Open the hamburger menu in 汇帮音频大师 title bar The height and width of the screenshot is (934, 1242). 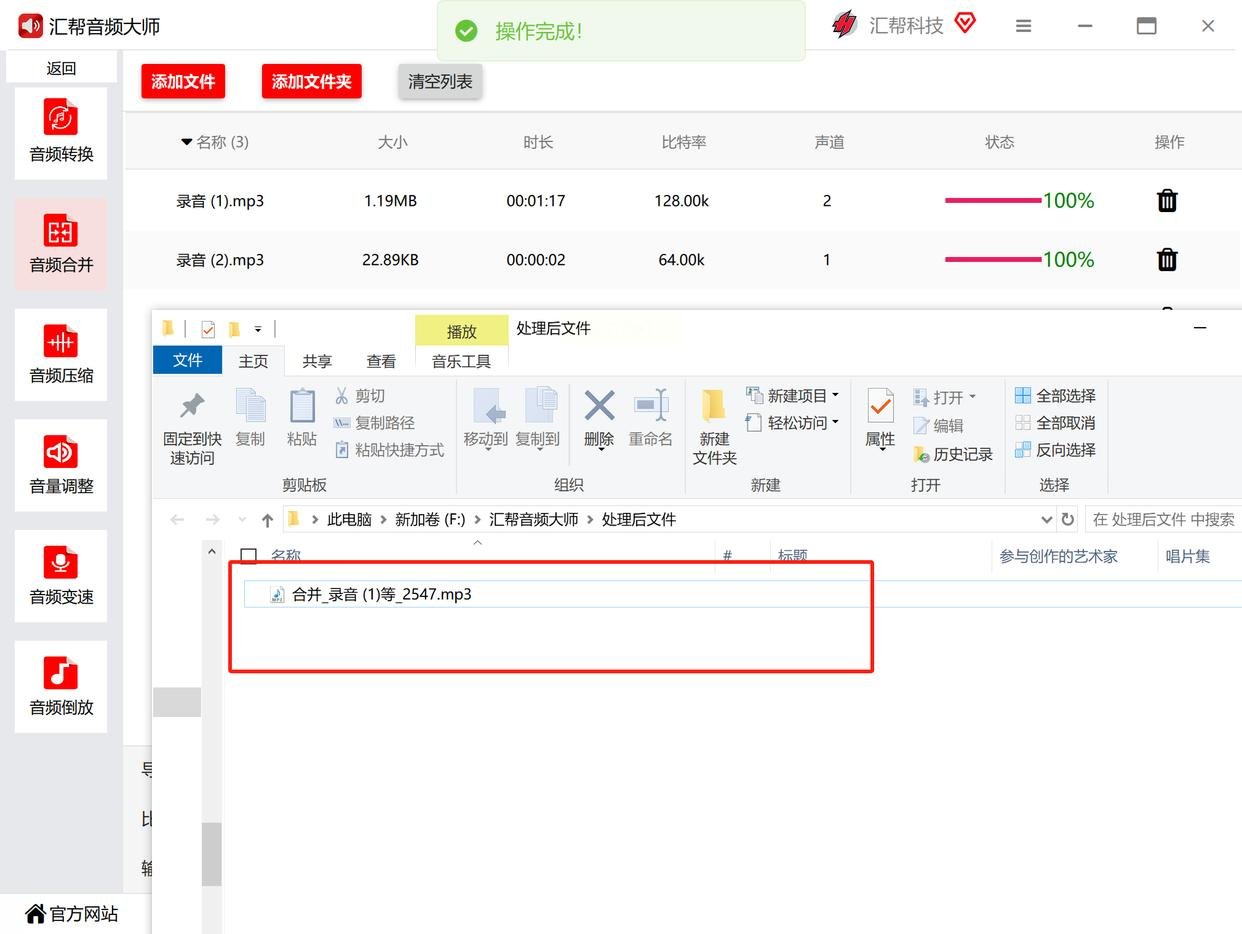tap(1023, 26)
